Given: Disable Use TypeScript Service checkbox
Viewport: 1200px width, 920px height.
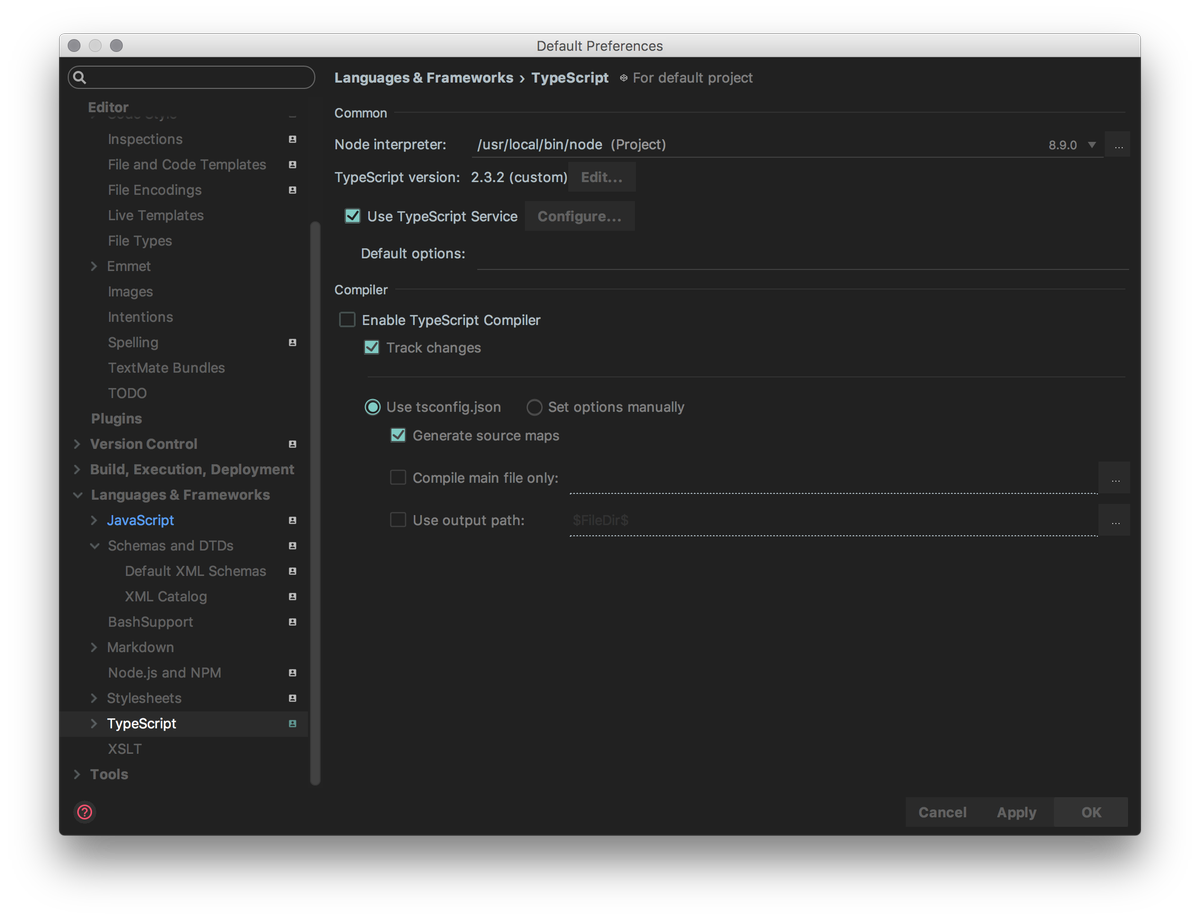Looking at the screenshot, I should [x=352, y=216].
